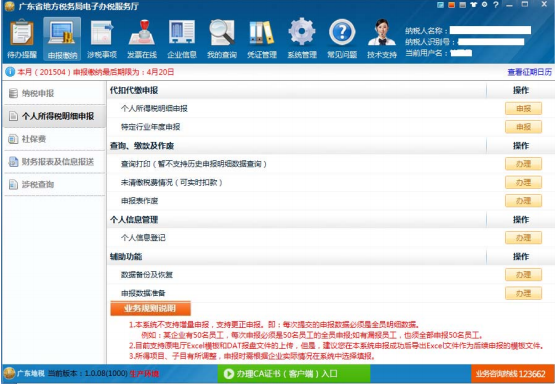
Task: Open 办理CA证书（客户端）入口 in status bar
Action: pyautogui.click(x=294, y=374)
